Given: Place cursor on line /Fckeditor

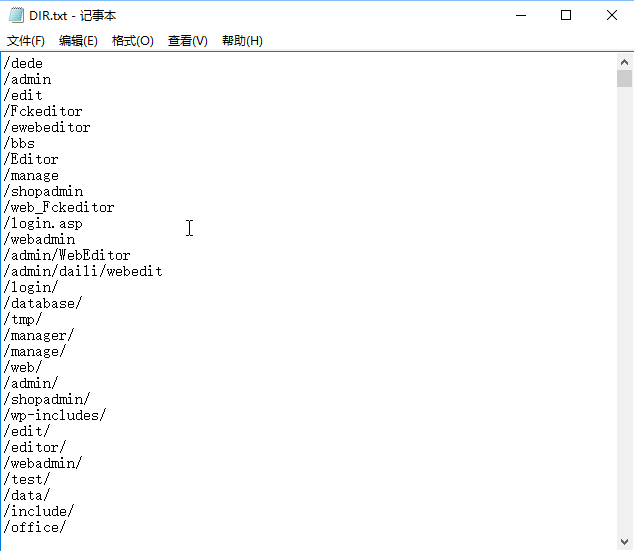Looking at the screenshot, I should coord(43,112).
